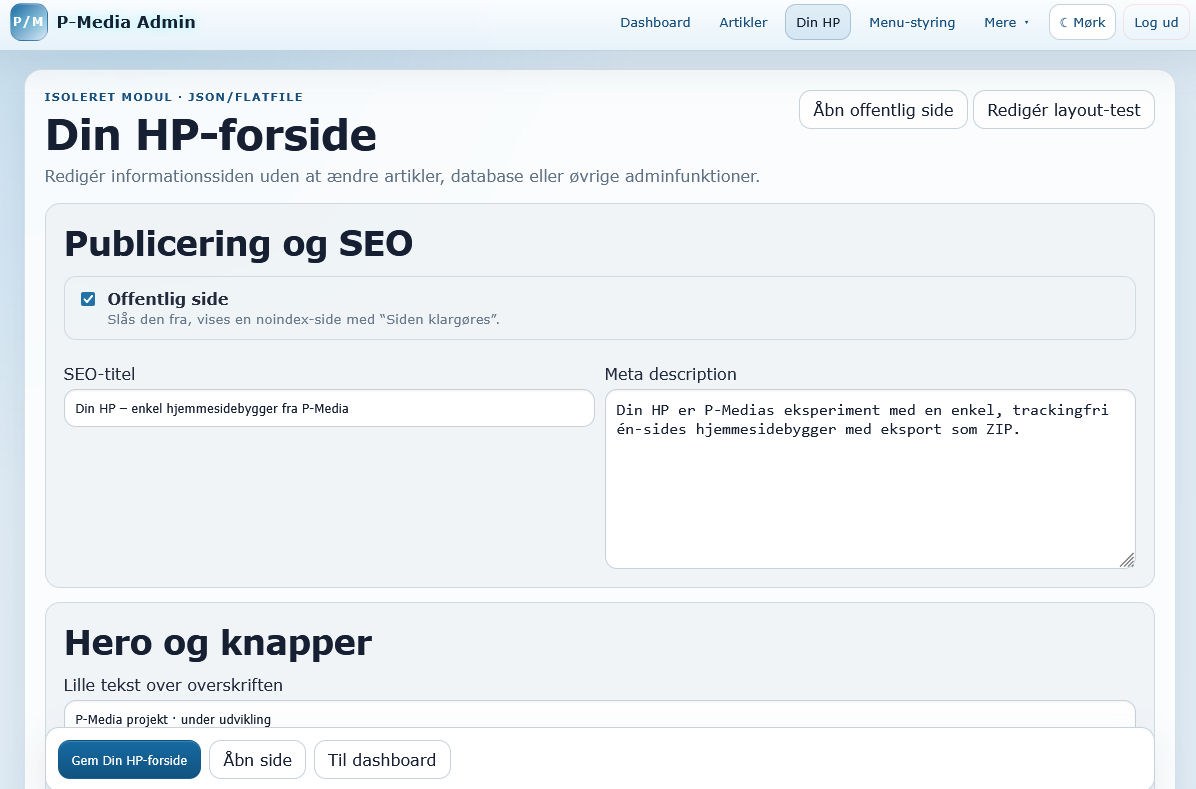Image resolution: width=1196 pixels, height=789 pixels.
Task: Open P-Media Admin home title
Action: tap(126, 22)
